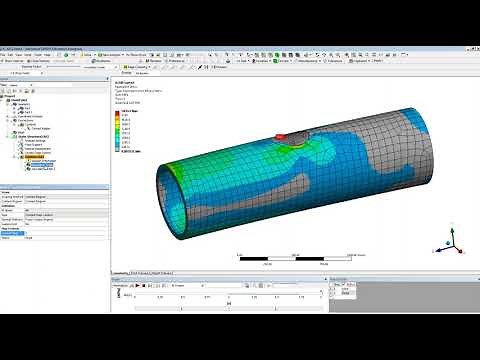Select the Mesh tree item
This screenshot has width=480, height=360.
coord(21,132)
